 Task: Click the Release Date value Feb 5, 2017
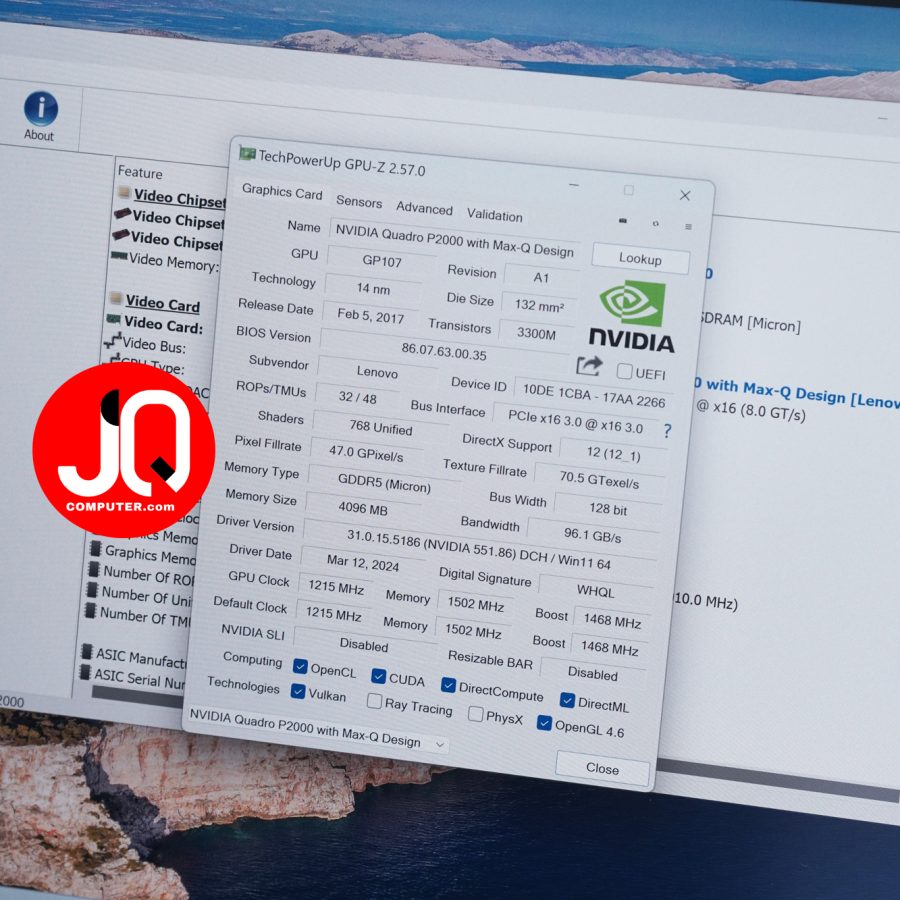370,315
